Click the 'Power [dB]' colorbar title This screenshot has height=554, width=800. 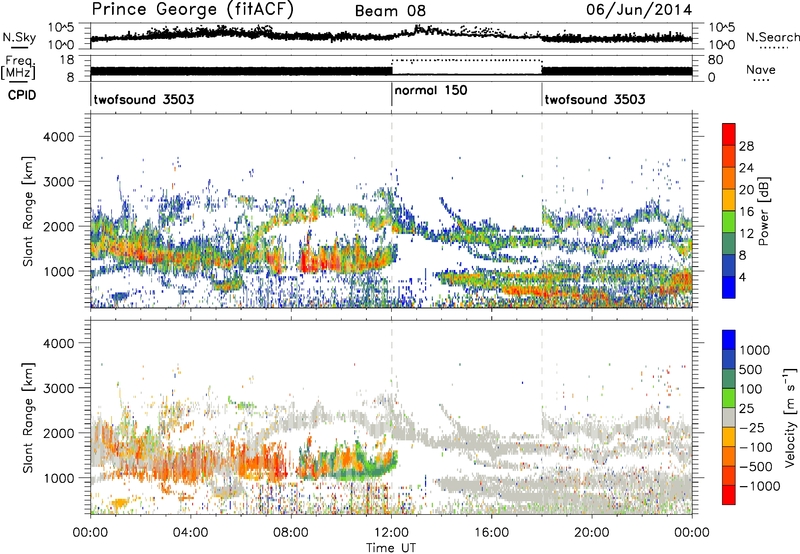tap(764, 211)
